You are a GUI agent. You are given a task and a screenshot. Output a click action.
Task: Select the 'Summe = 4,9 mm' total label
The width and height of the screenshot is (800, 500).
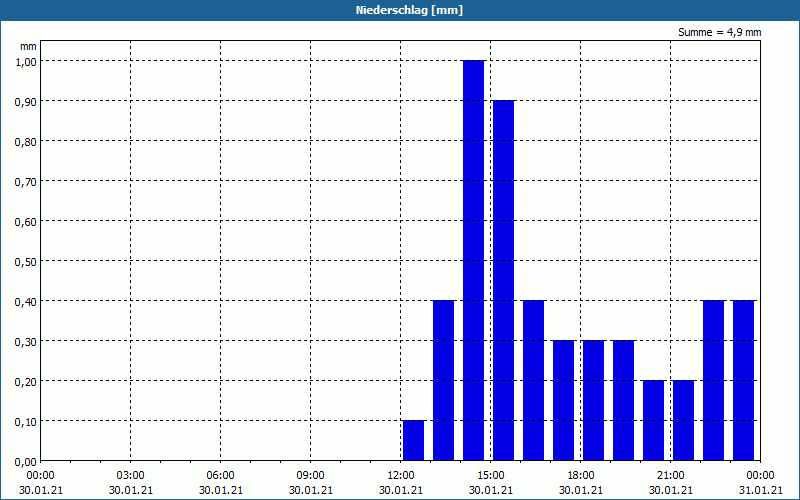[719, 32]
